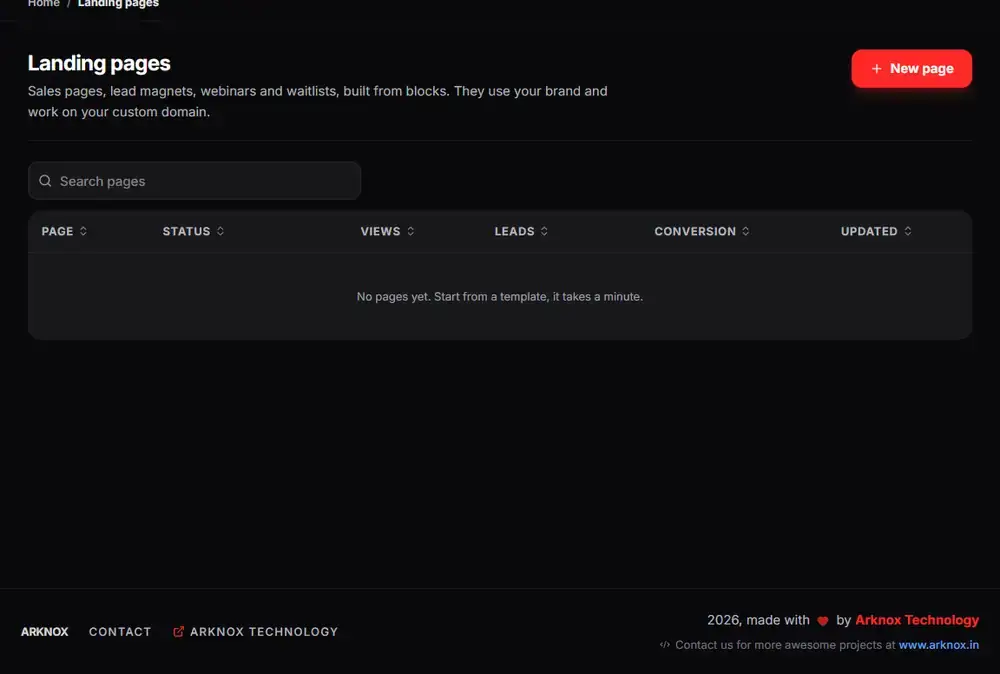Click the code brackets icon in the footer
This screenshot has width=1000, height=674.
(x=665, y=645)
